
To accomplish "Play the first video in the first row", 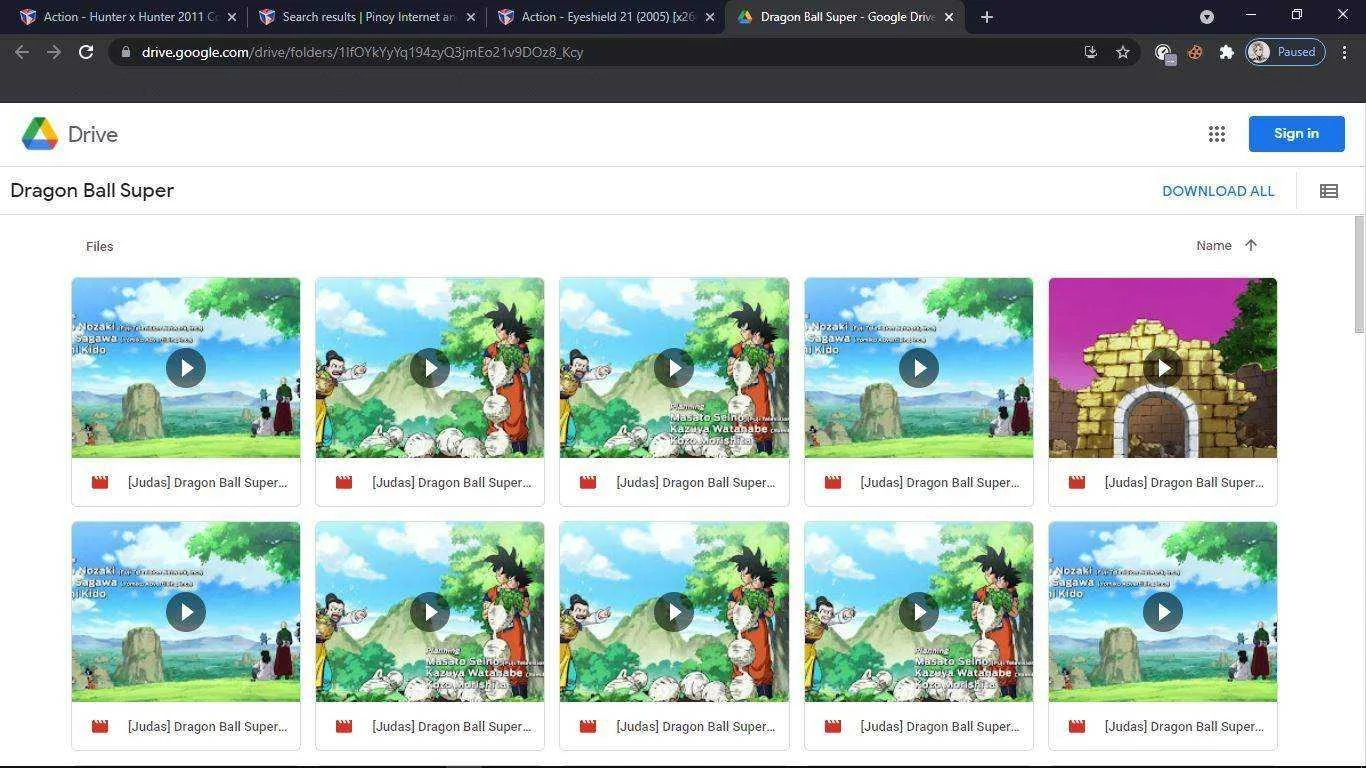I will [186, 368].
